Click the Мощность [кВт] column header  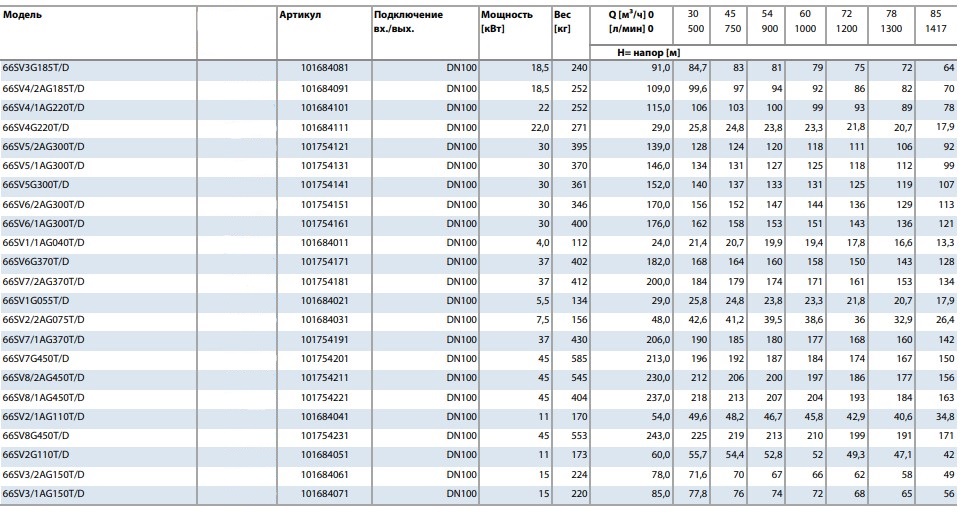(x=506, y=22)
